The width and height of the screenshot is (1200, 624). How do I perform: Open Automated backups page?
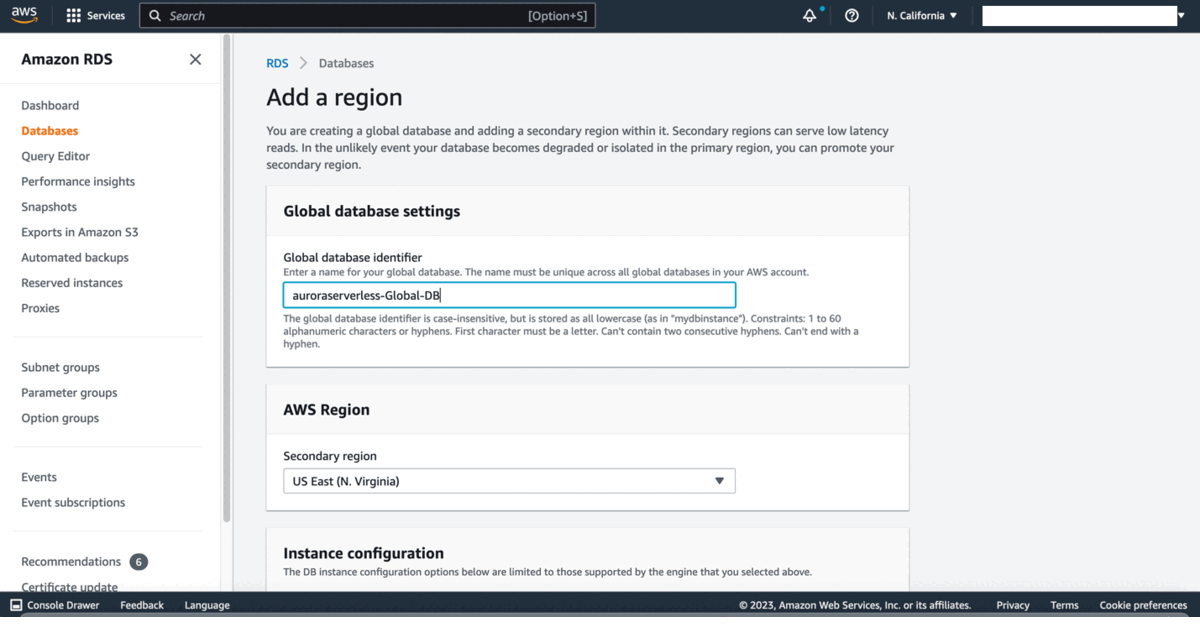(x=75, y=257)
